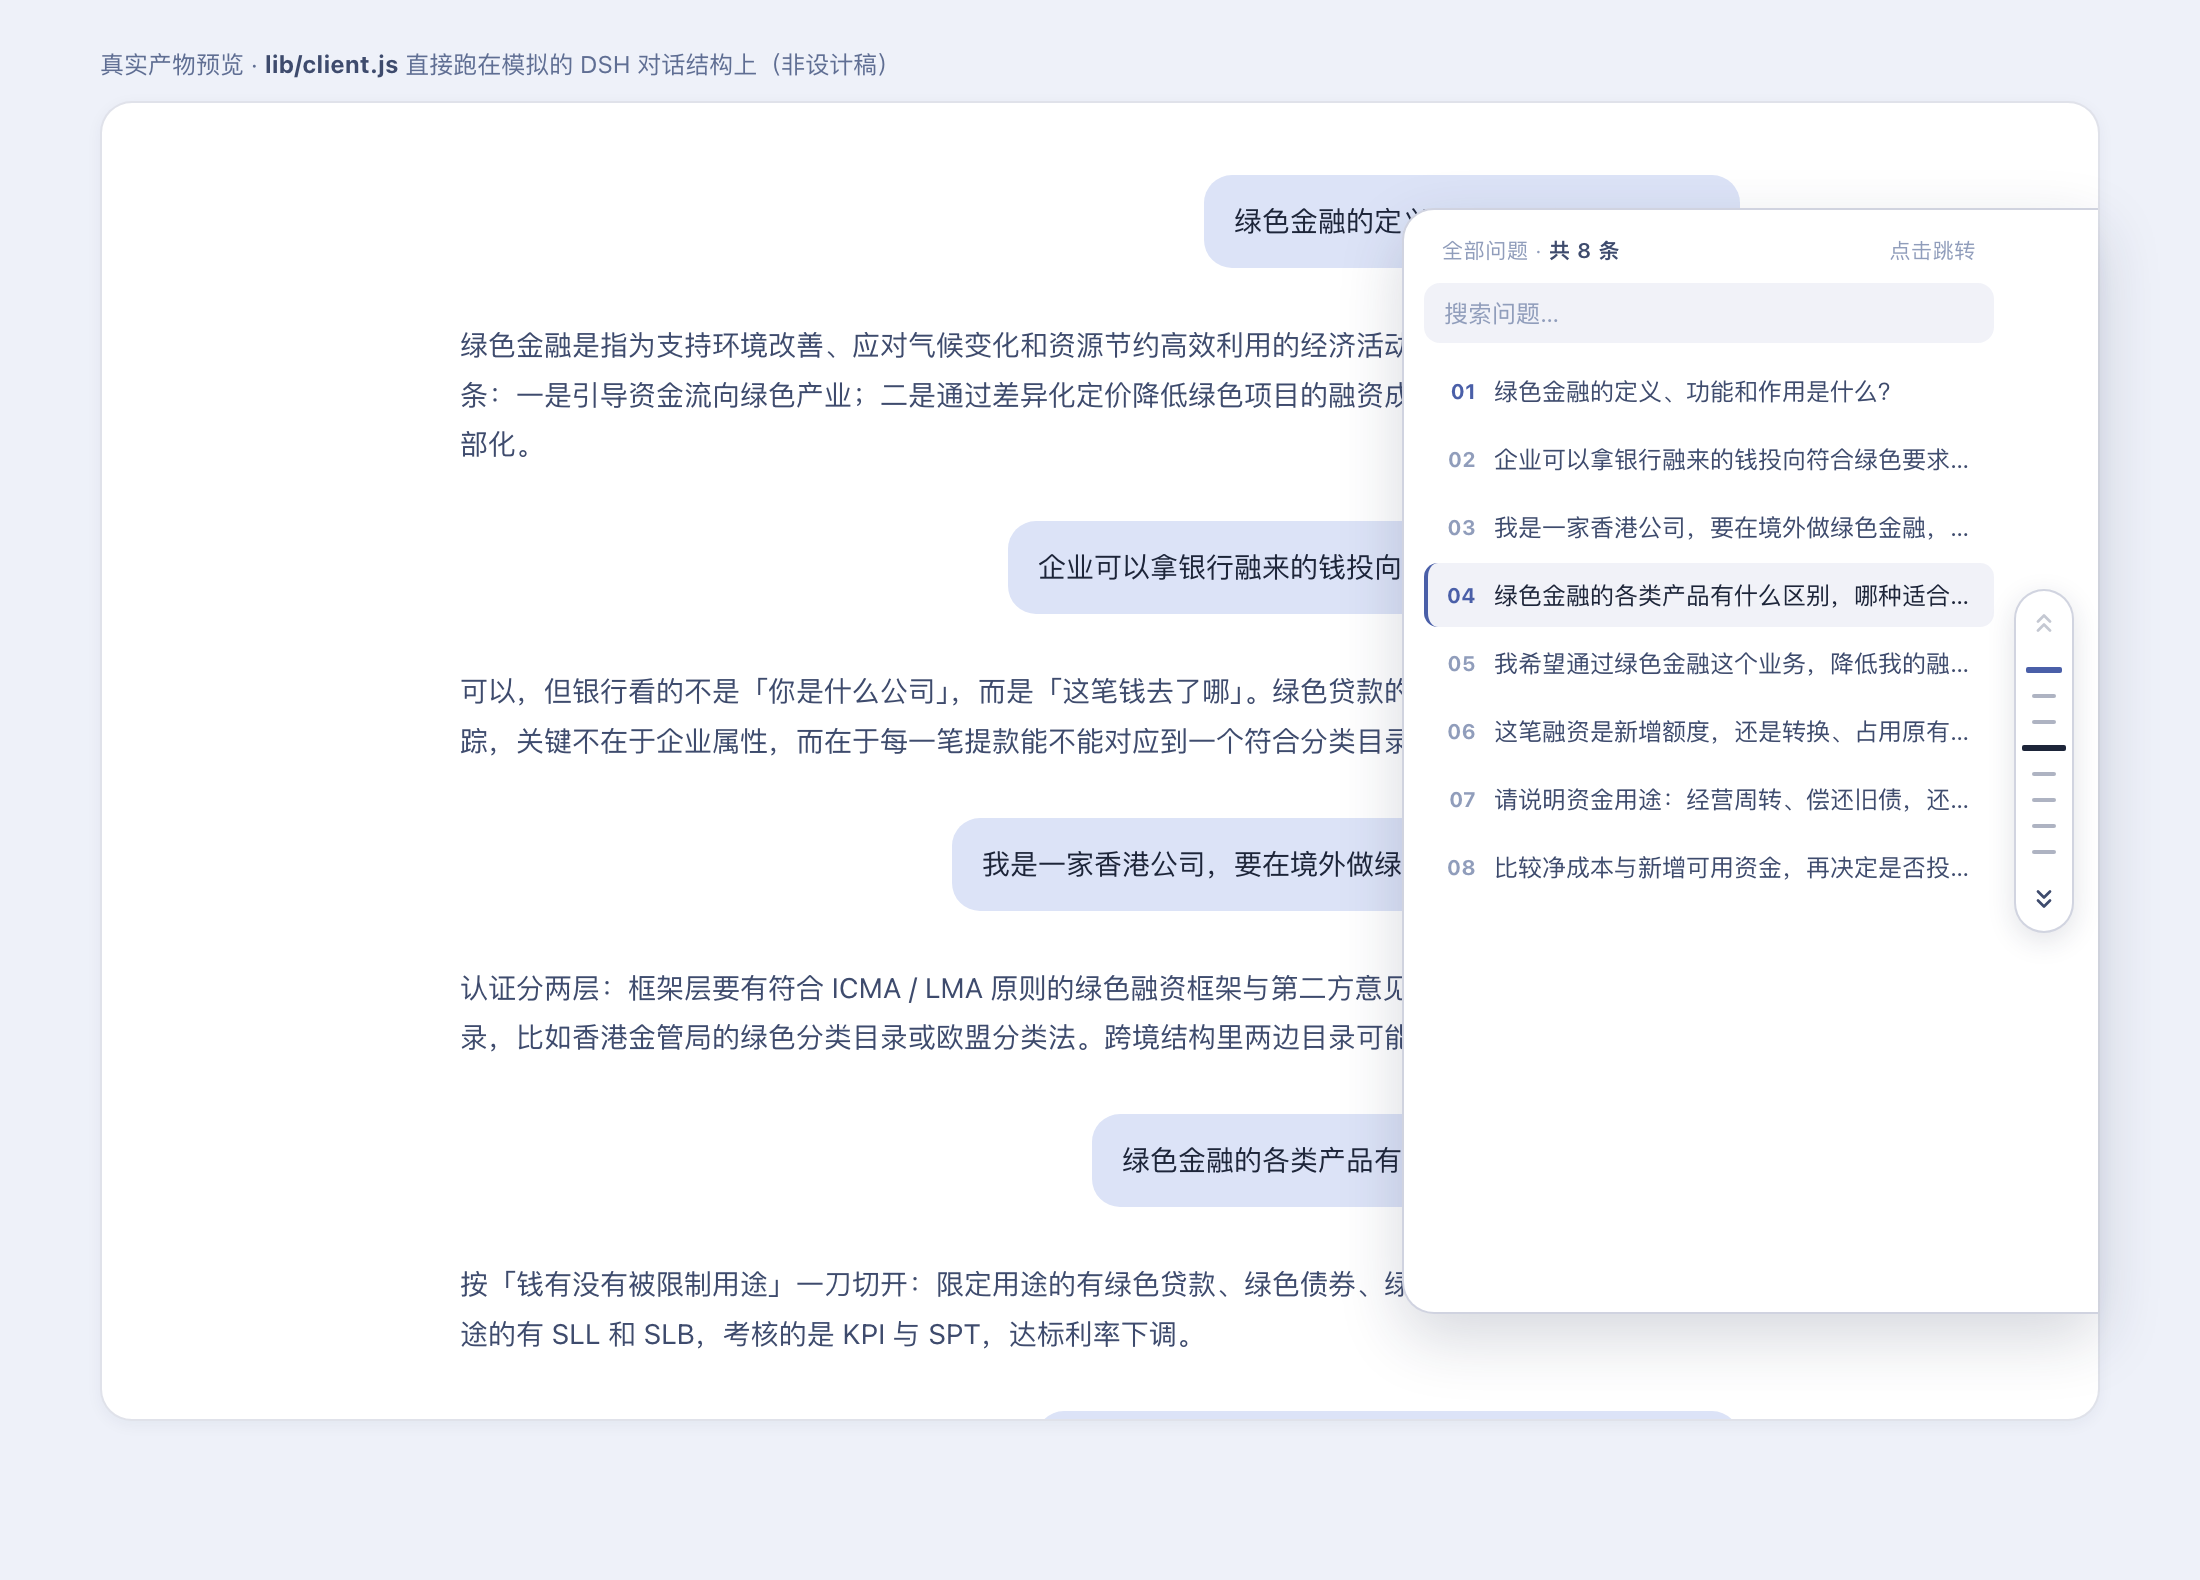Click the chat bubble 我是一家香港公司，要在境外做绿
2200x1580 pixels.
click(x=1178, y=864)
